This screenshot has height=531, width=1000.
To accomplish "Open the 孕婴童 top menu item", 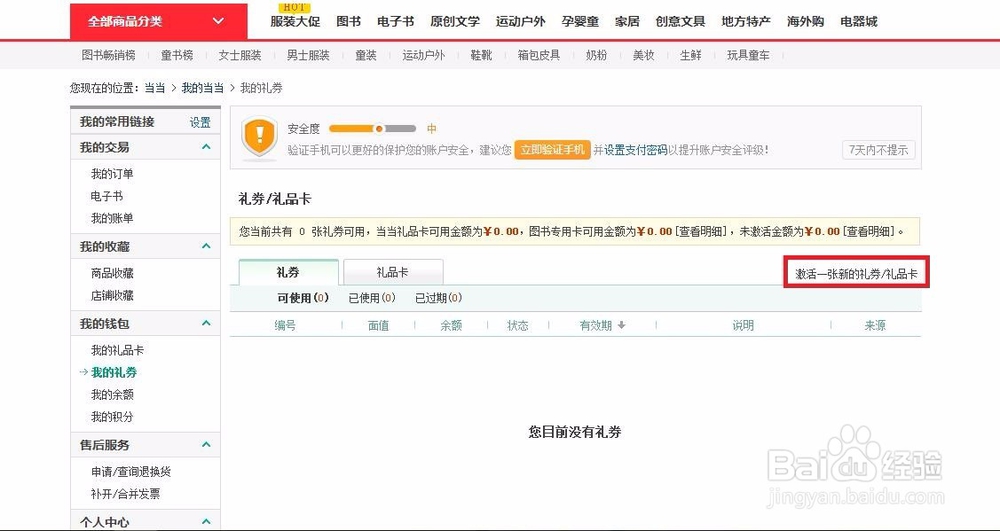I will [580, 22].
